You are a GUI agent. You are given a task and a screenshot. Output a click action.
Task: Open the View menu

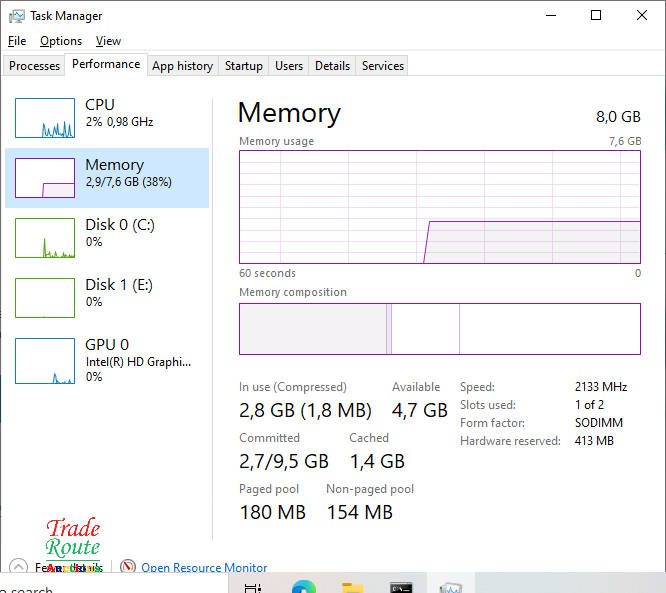pos(108,41)
